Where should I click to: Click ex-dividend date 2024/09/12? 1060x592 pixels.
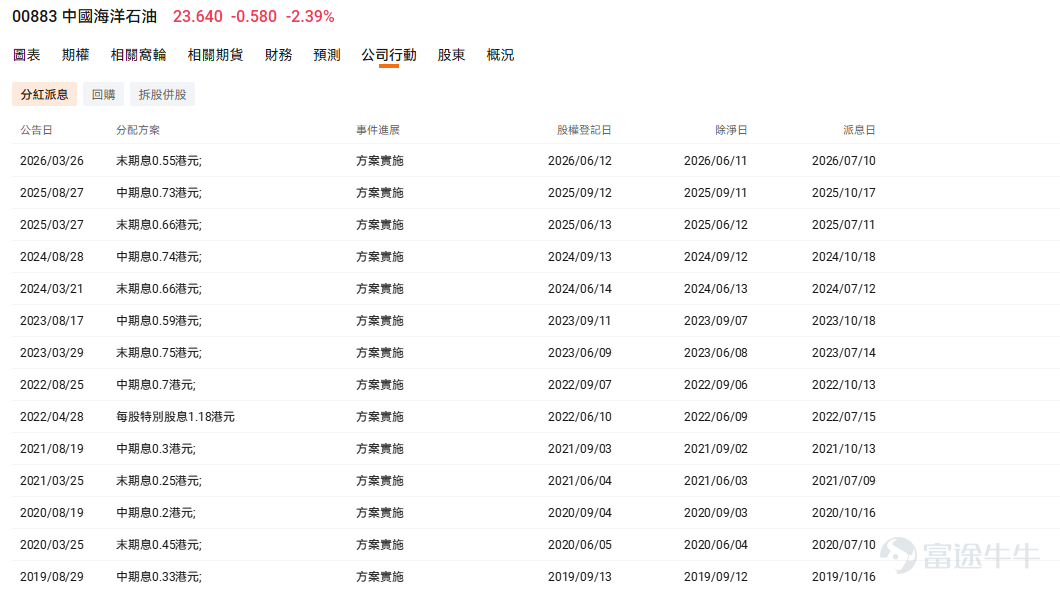coord(716,257)
